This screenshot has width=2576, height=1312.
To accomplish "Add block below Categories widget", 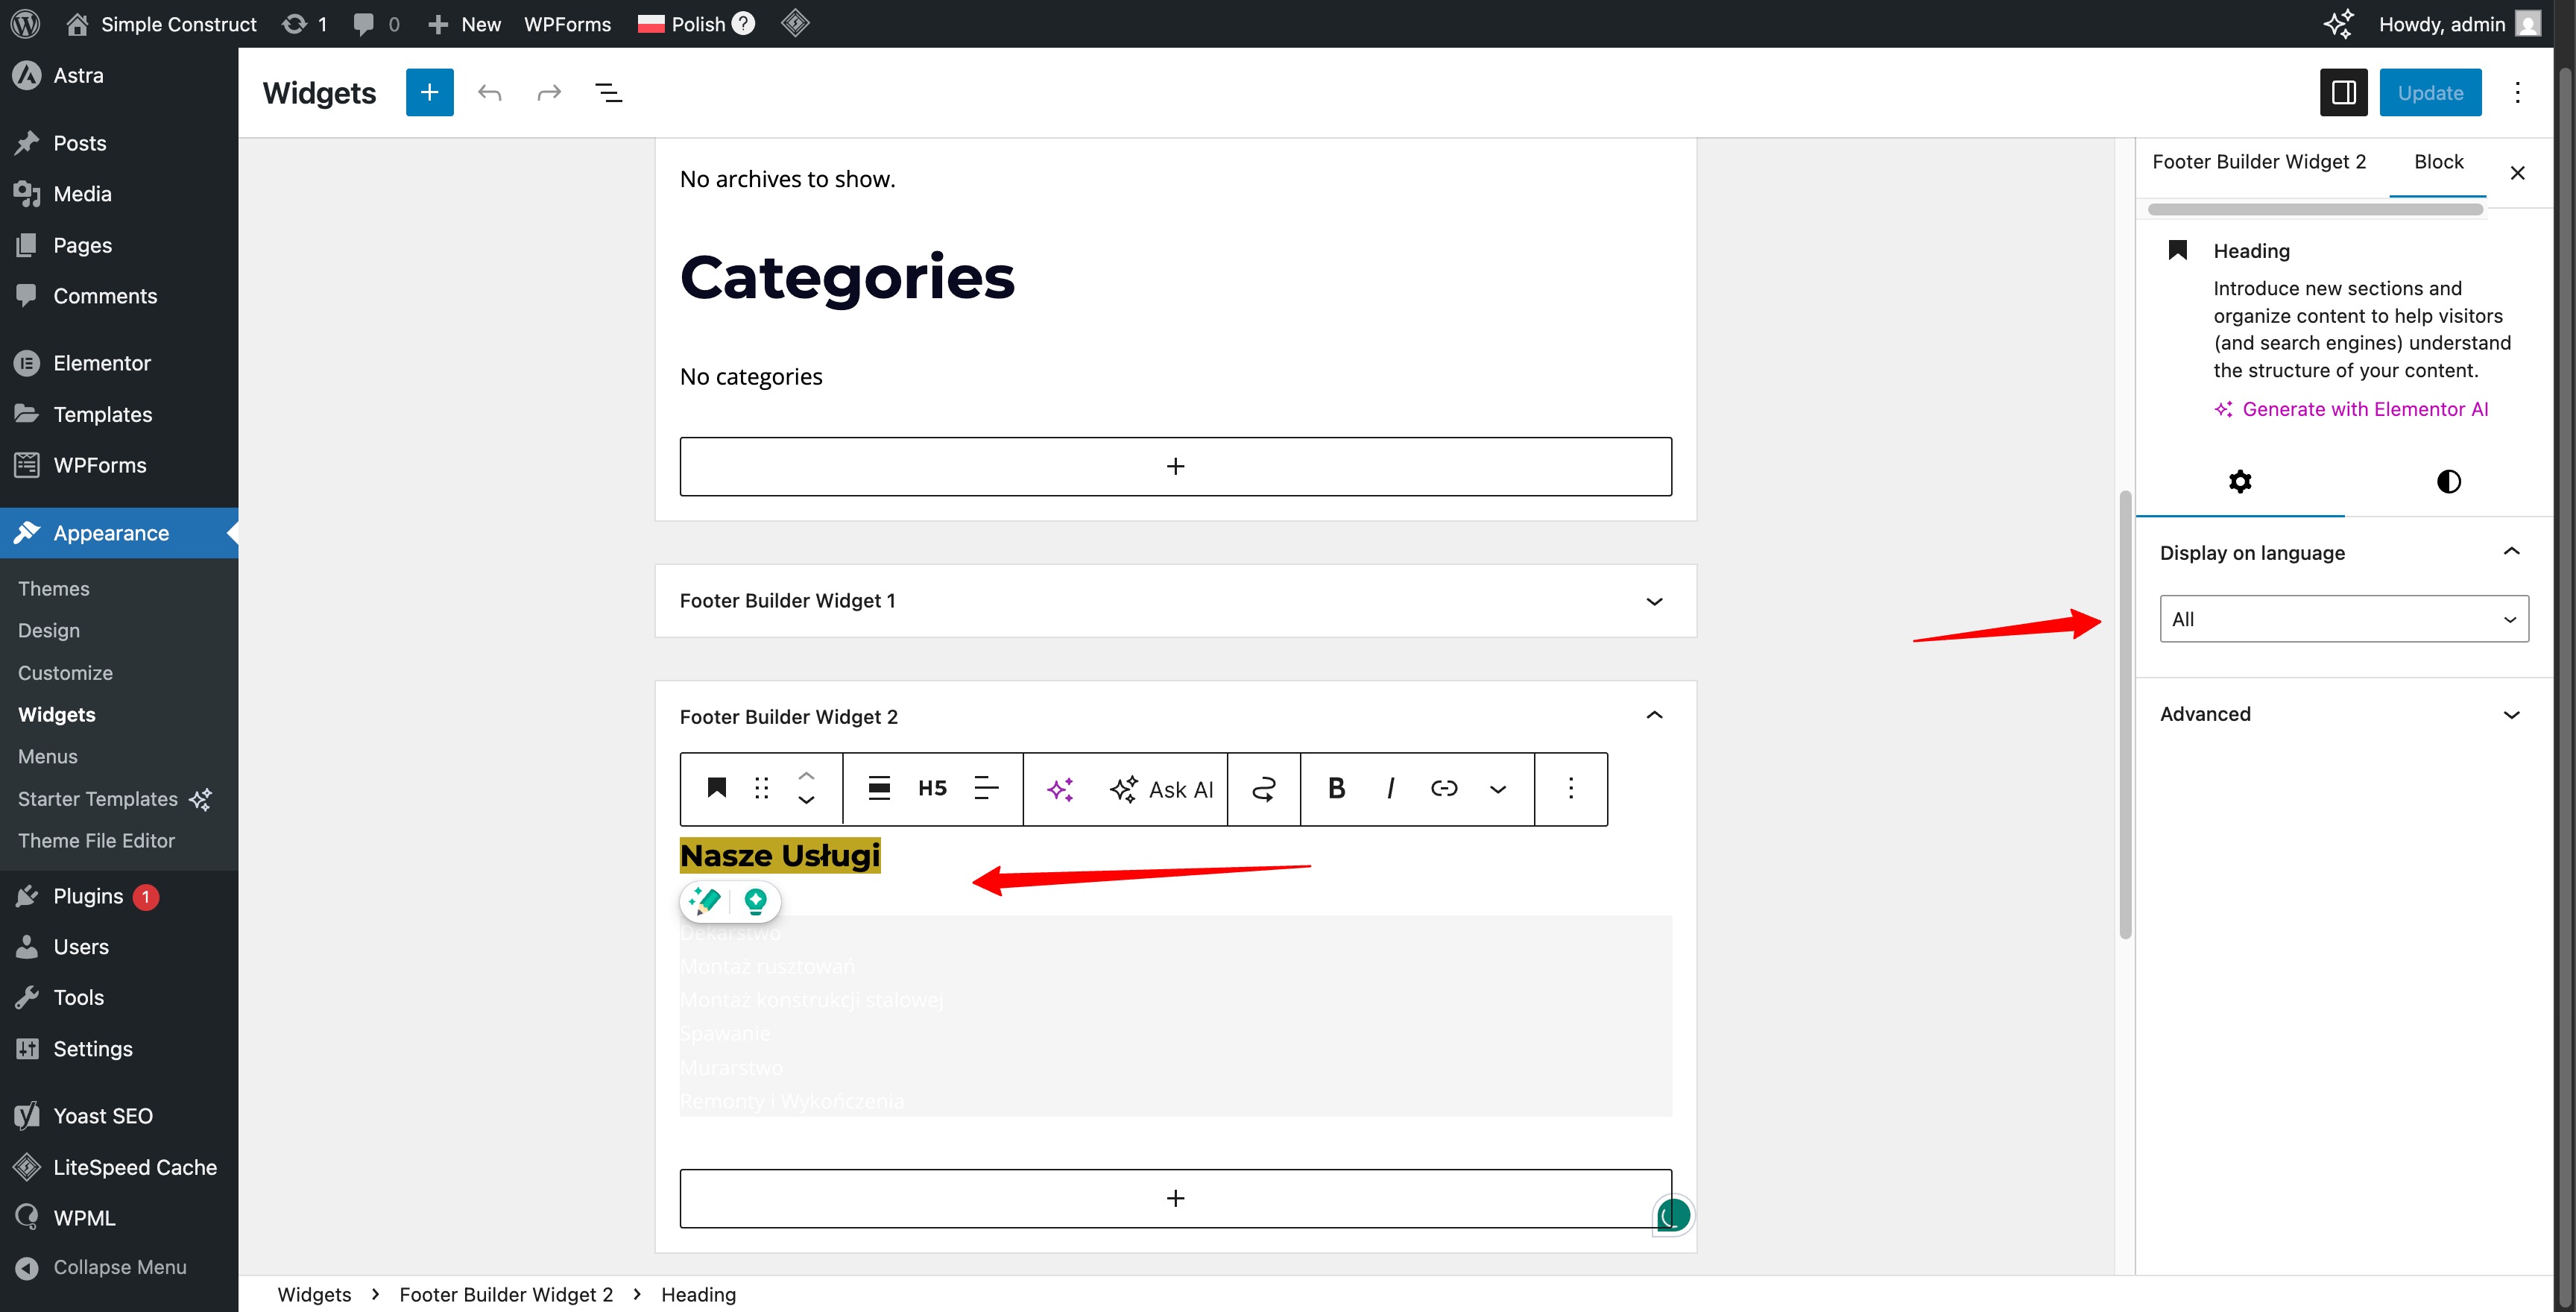I will coord(1176,466).
